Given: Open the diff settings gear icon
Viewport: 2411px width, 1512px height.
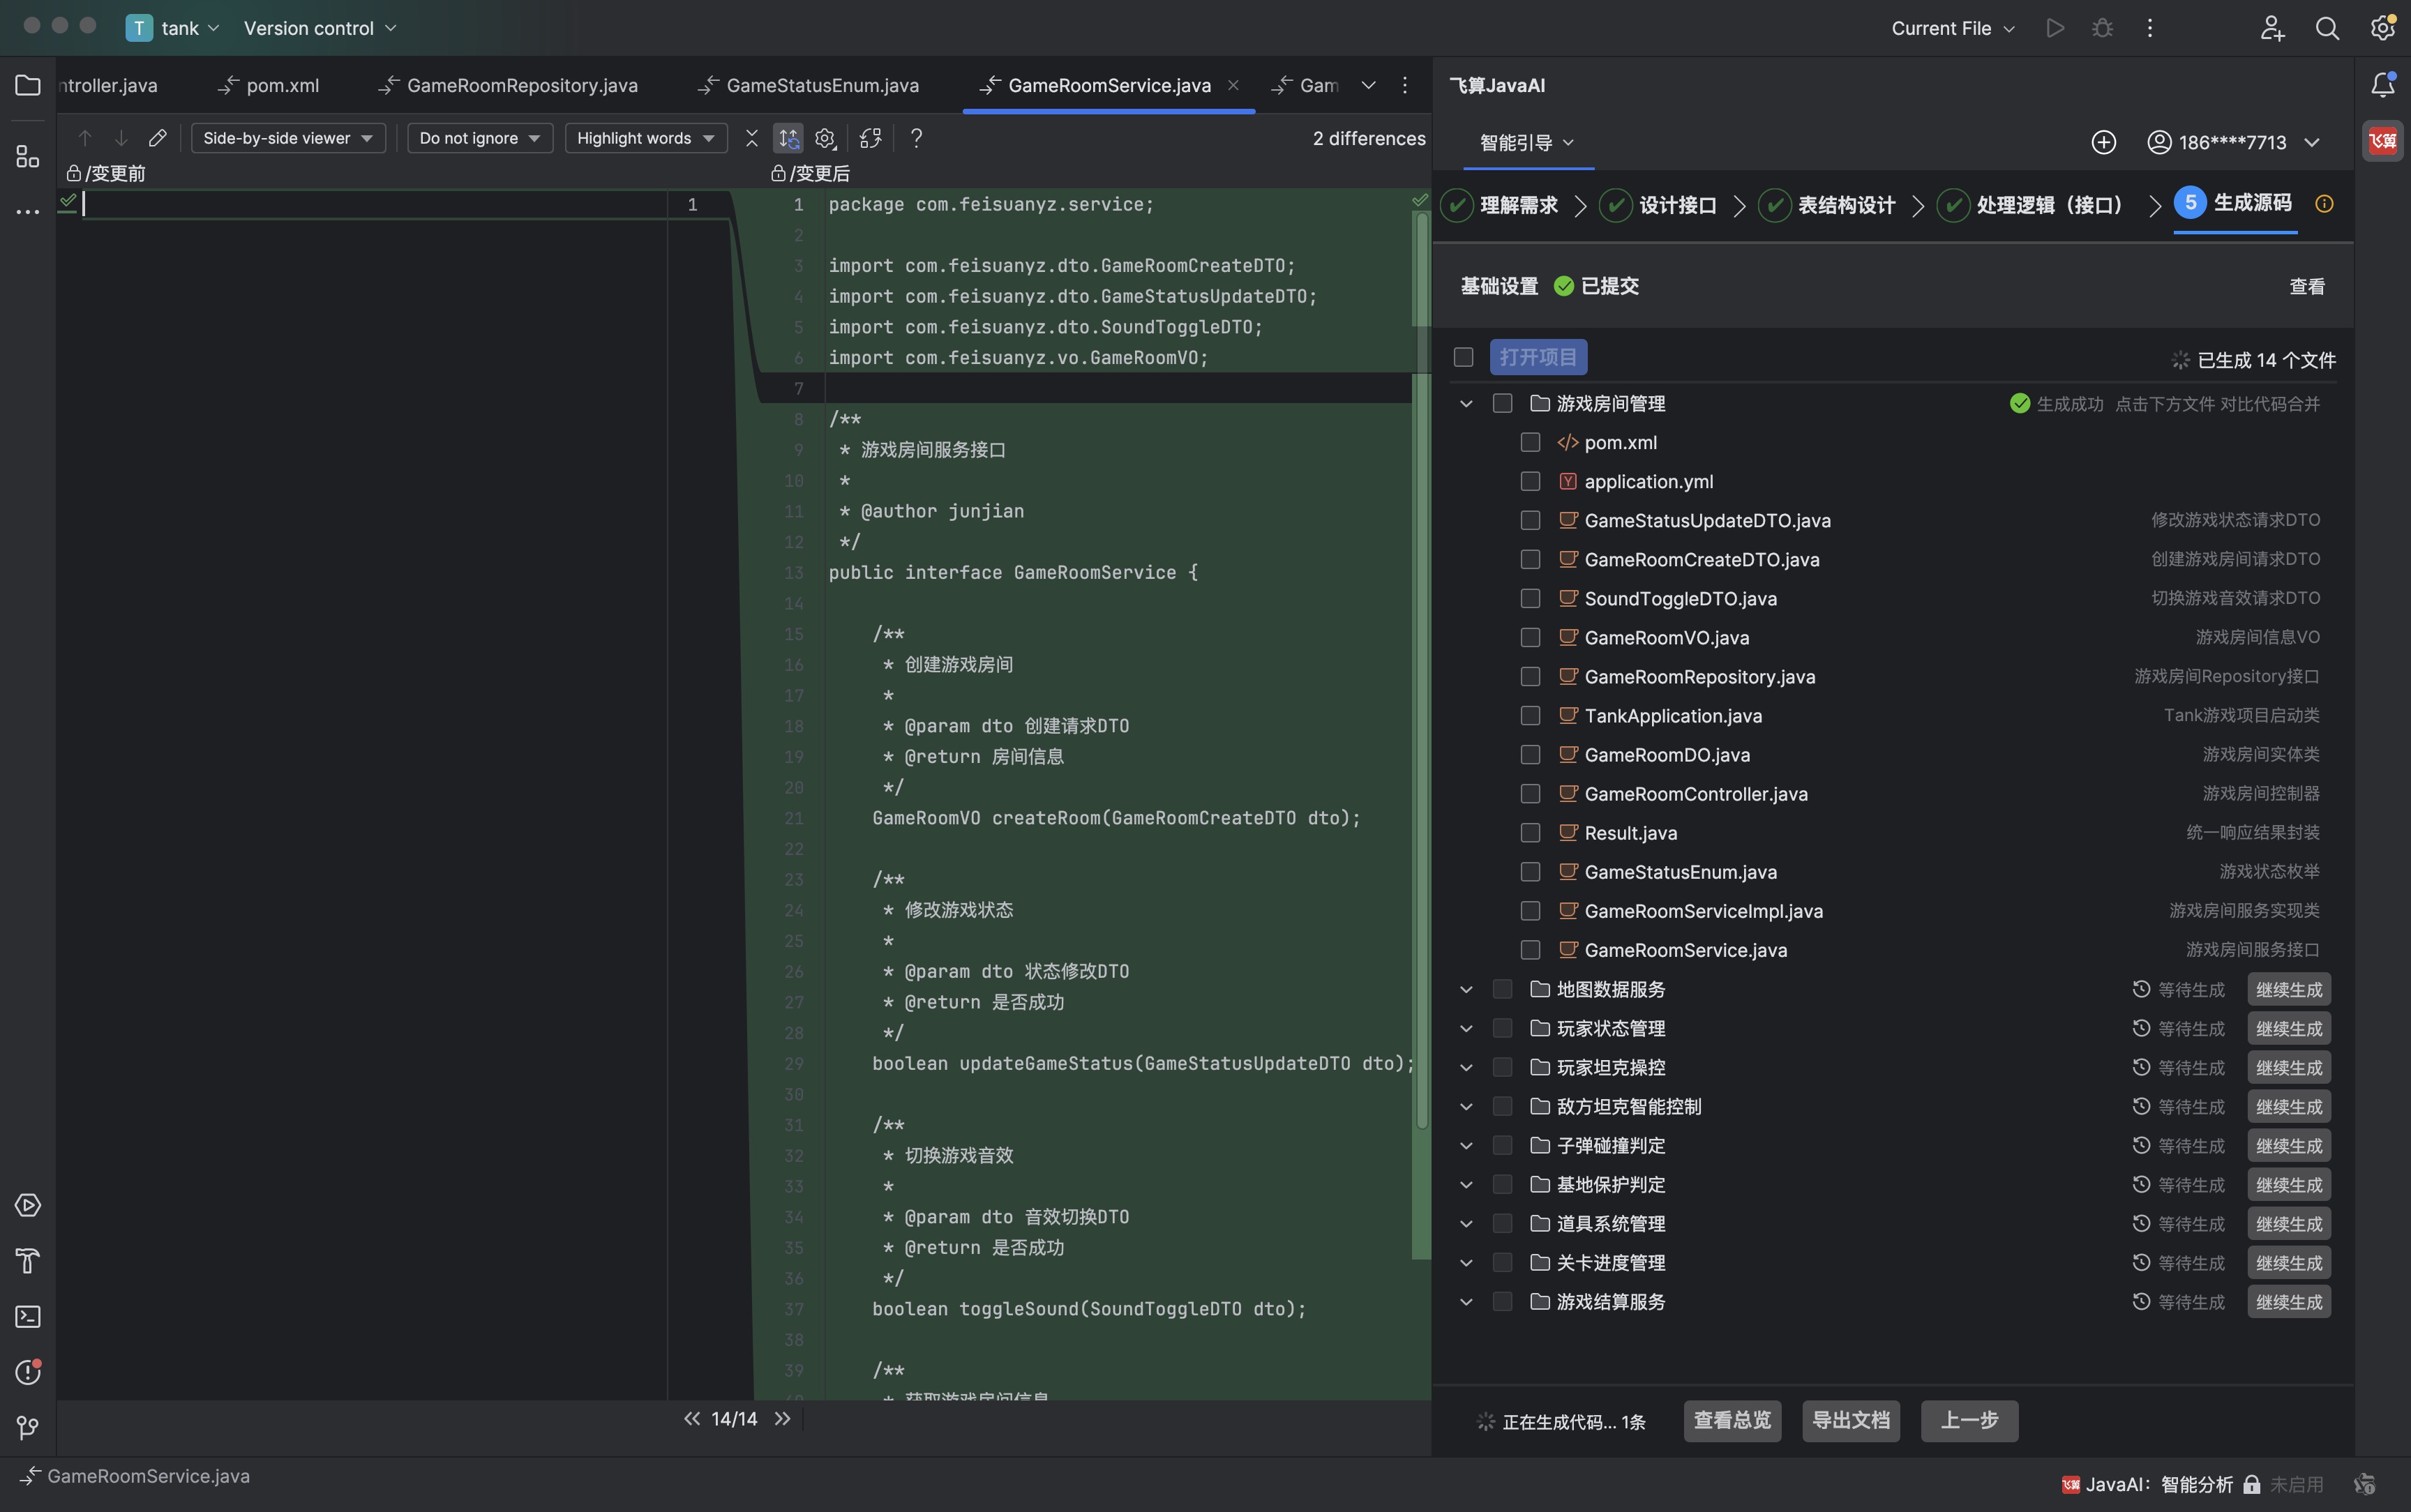Looking at the screenshot, I should coord(825,138).
